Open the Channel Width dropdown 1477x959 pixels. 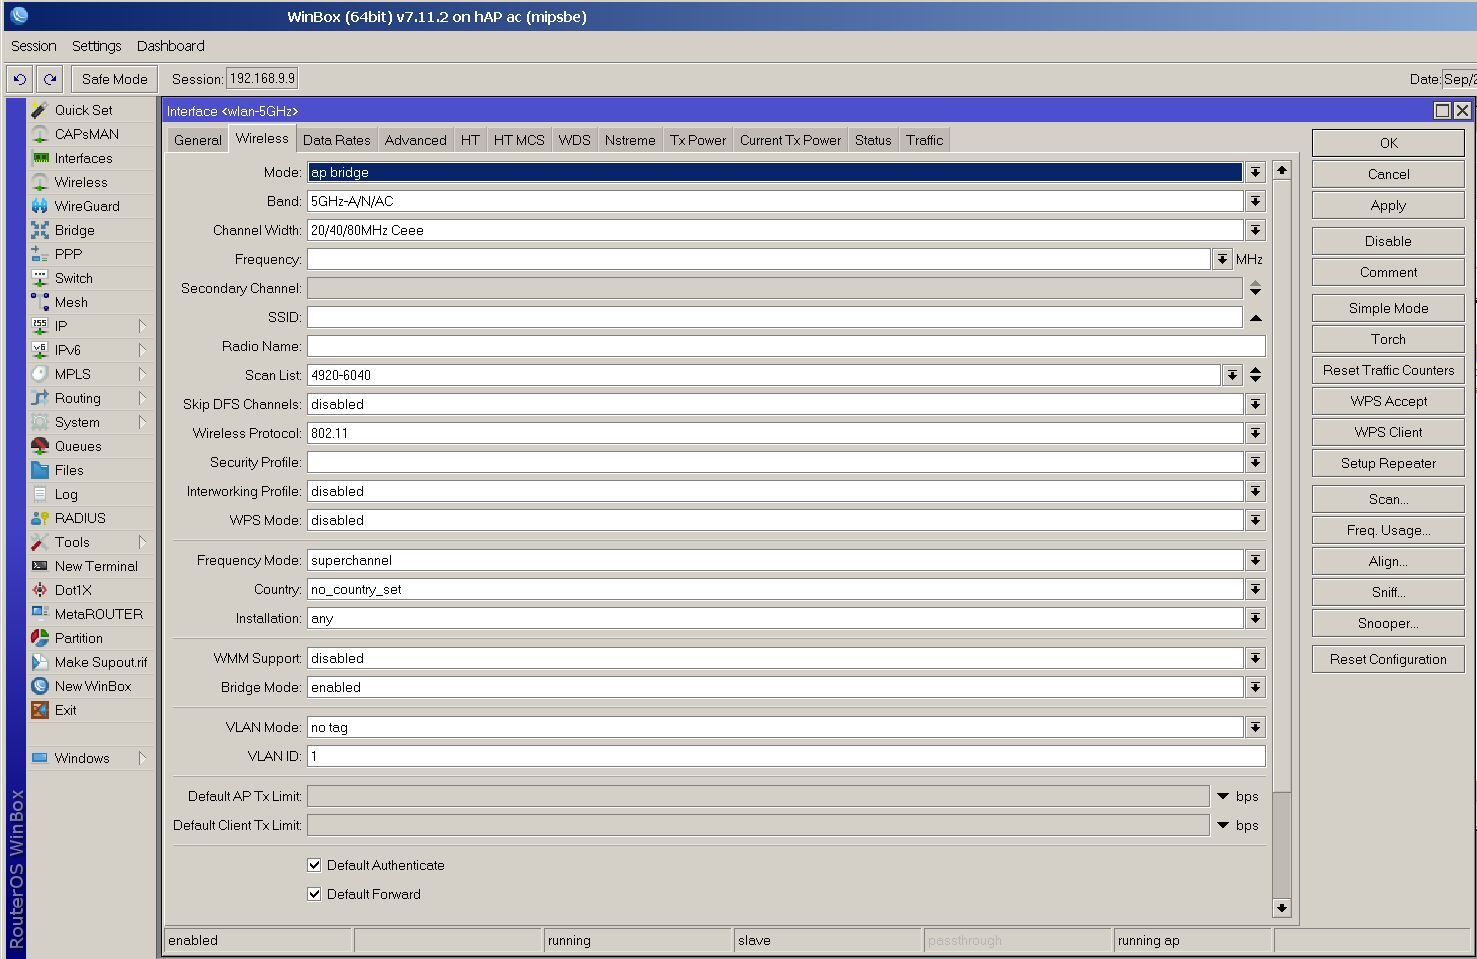[1255, 230]
